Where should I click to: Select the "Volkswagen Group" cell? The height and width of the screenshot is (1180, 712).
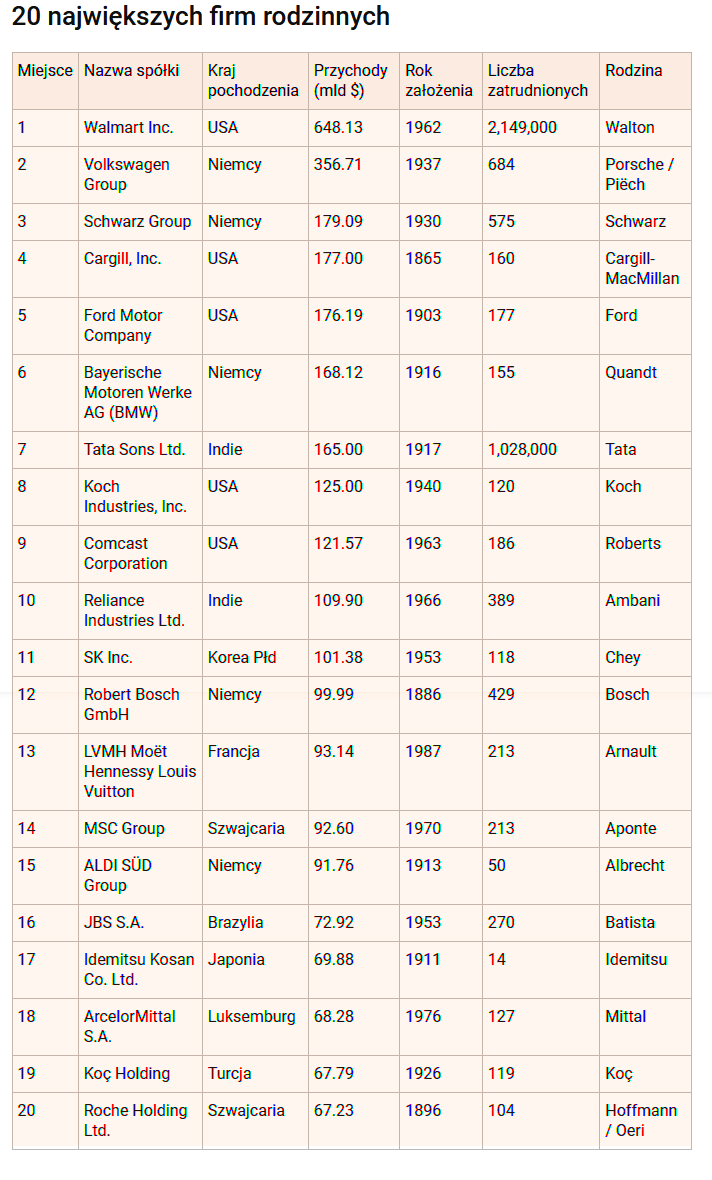point(127,174)
